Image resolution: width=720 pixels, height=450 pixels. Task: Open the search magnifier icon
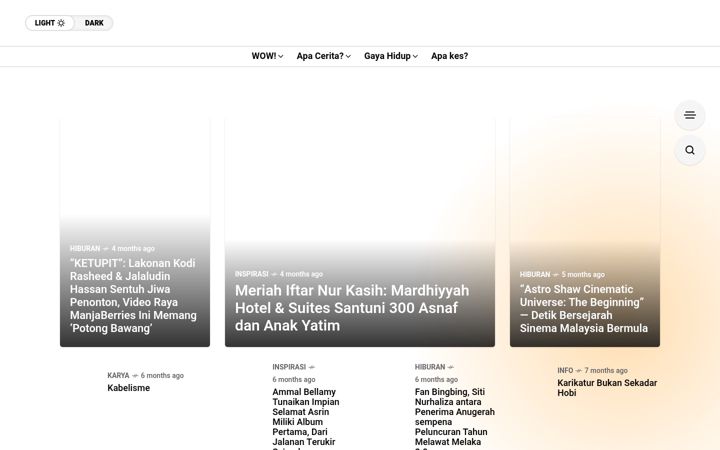[x=690, y=150]
